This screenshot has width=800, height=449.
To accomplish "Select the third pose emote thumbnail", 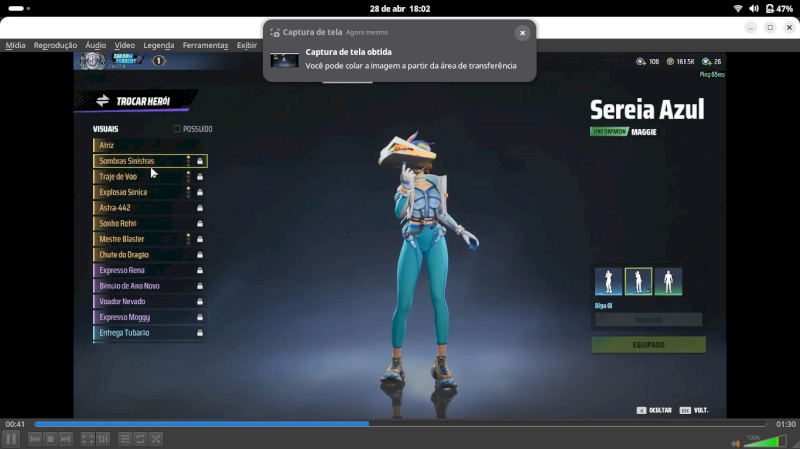I will (x=668, y=281).
